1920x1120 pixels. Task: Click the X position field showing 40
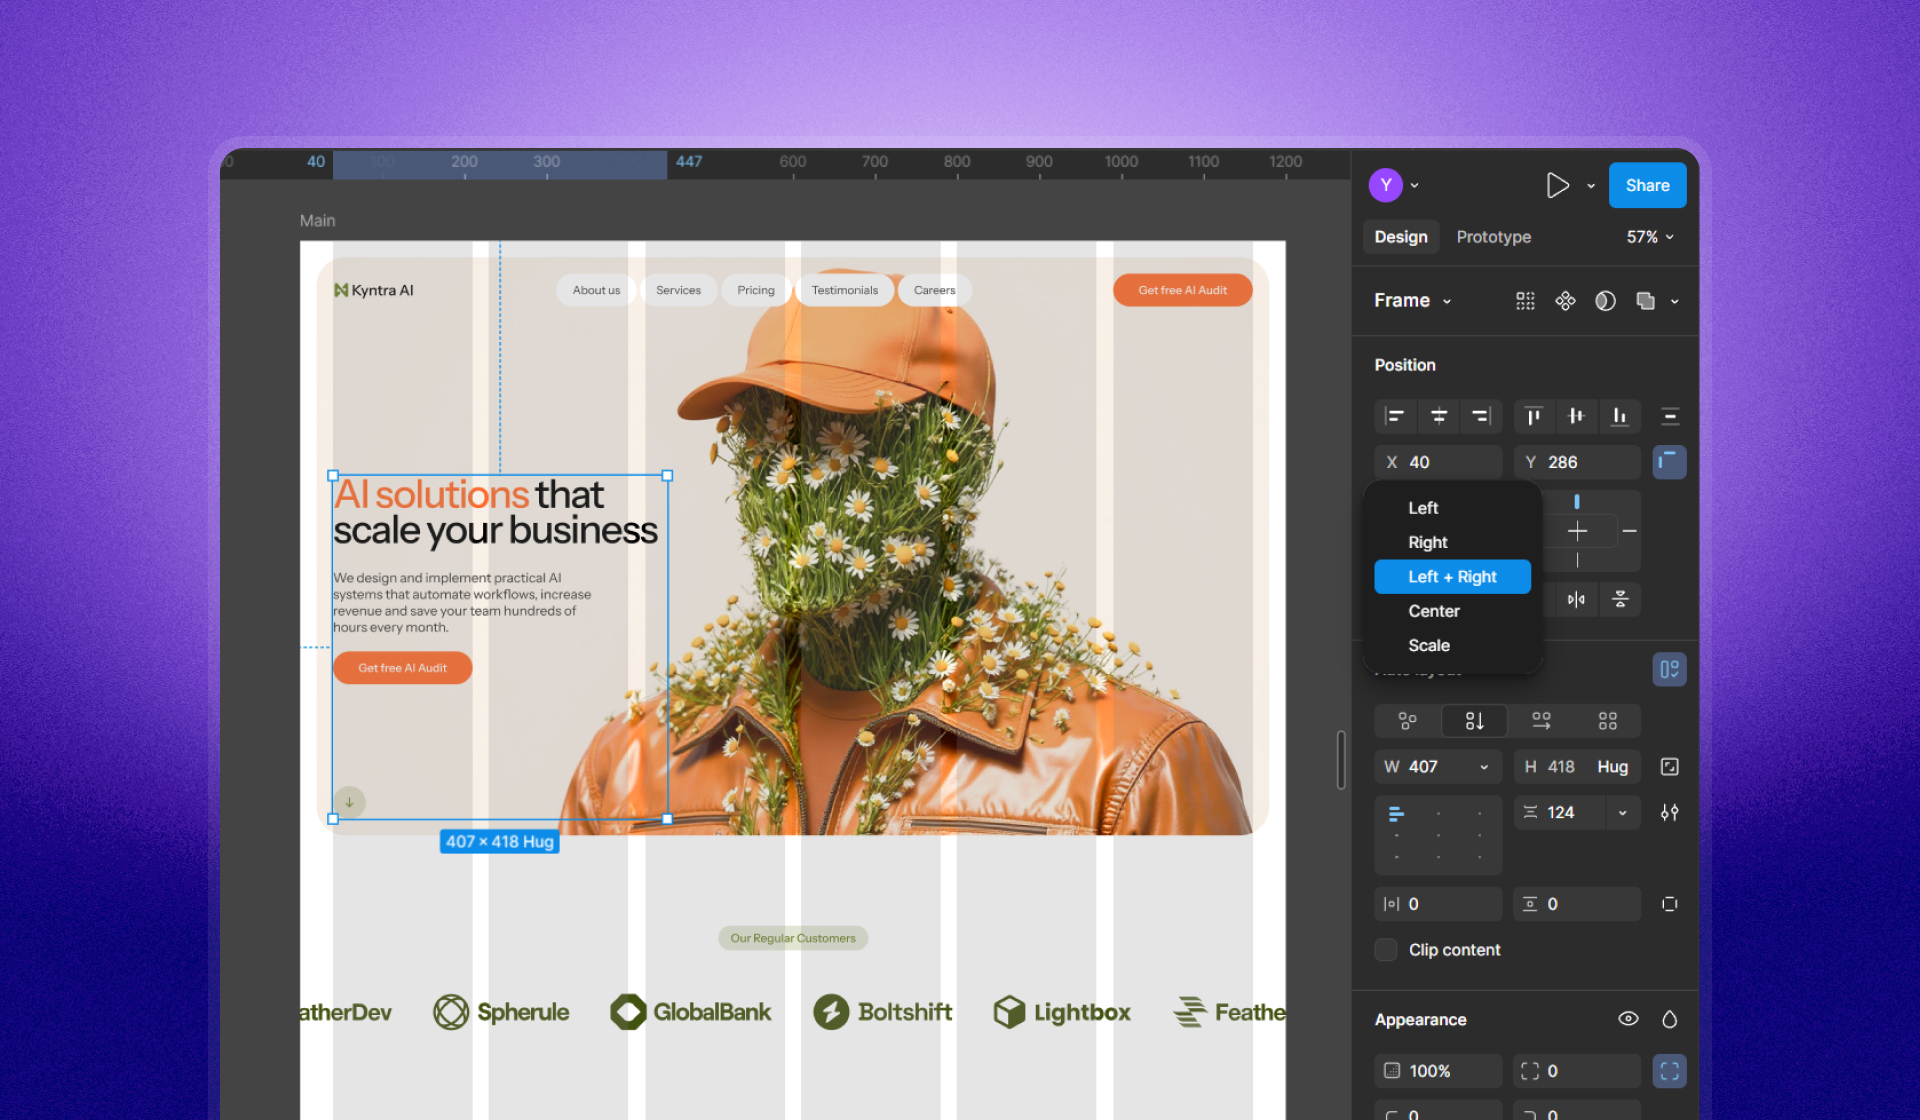point(1440,462)
